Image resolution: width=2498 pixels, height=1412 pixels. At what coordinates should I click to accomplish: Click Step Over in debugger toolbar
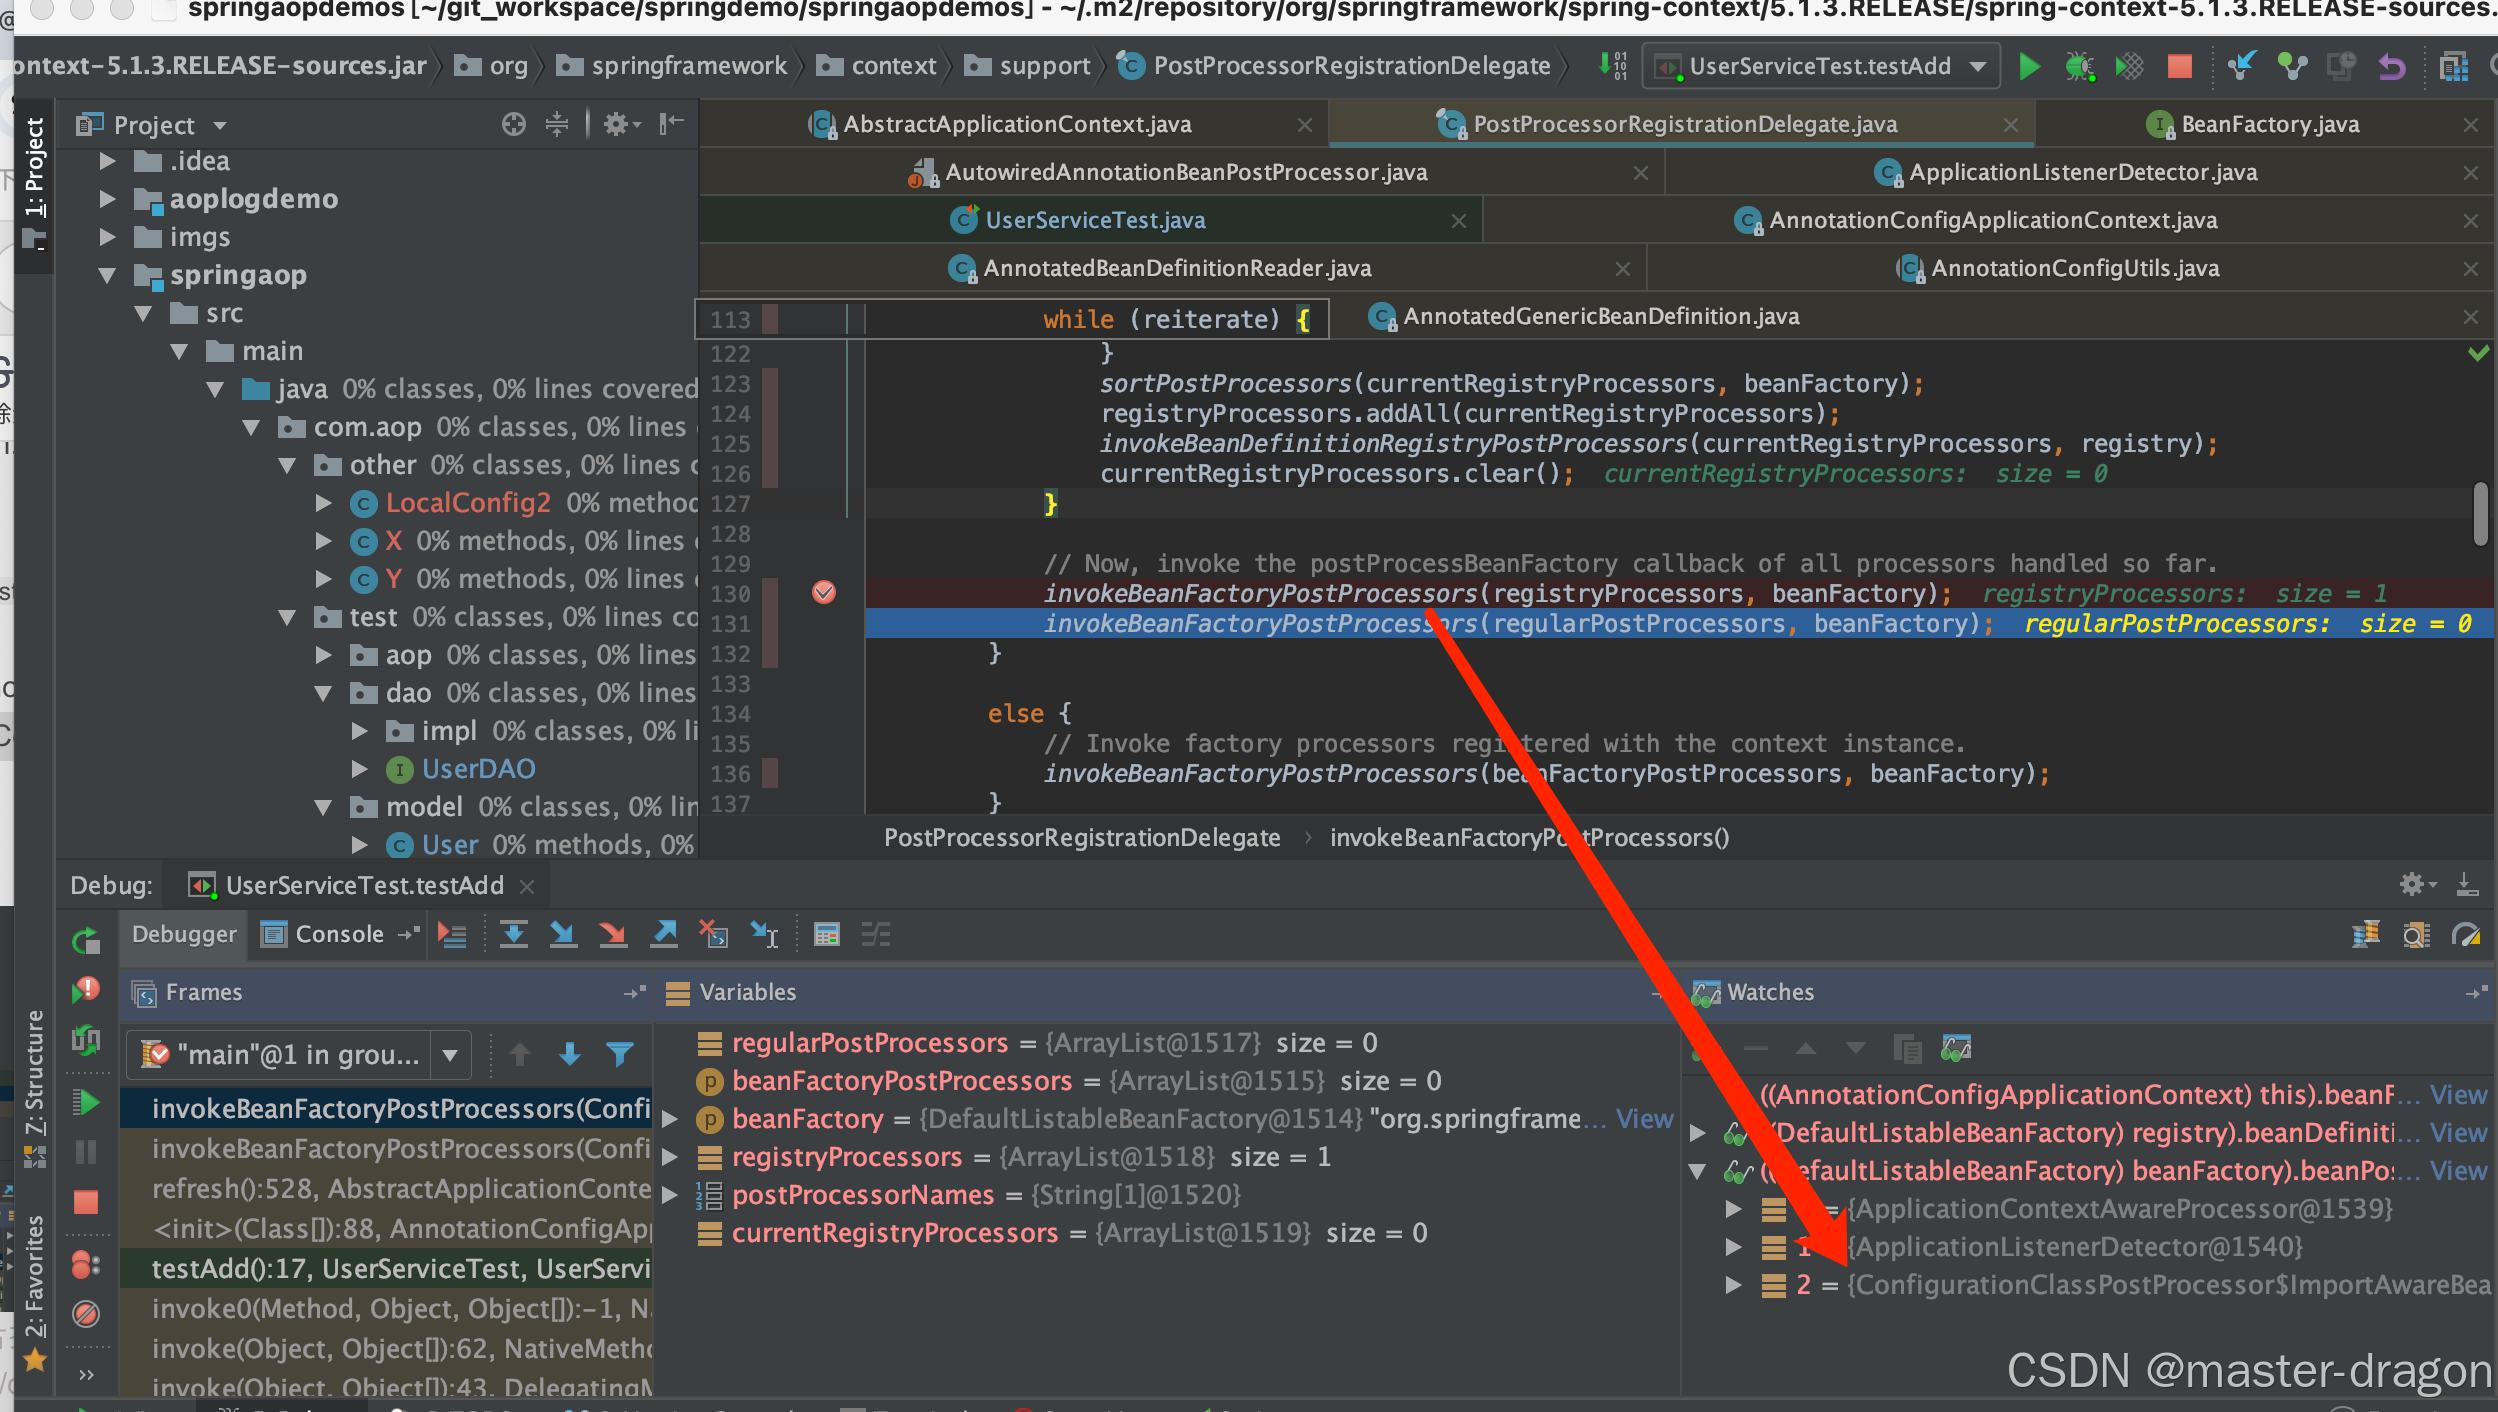click(514, 935)
